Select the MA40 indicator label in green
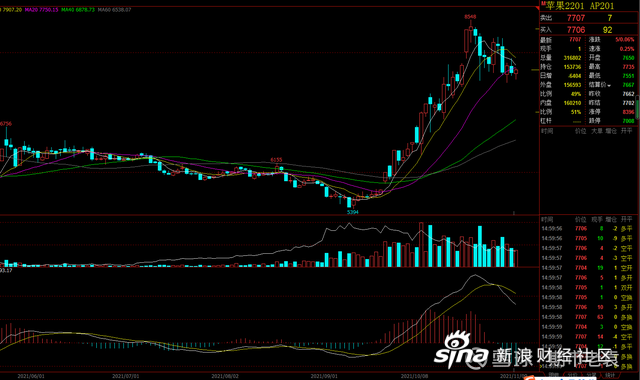Viewport: 640px width, 380px height. [x=78, y=9]
